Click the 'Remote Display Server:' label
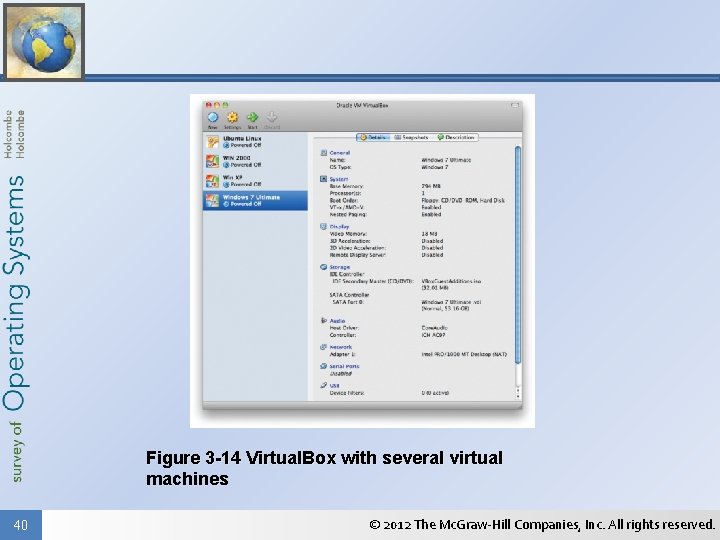This screenshot has width=720, height=540. pos(358,255)
